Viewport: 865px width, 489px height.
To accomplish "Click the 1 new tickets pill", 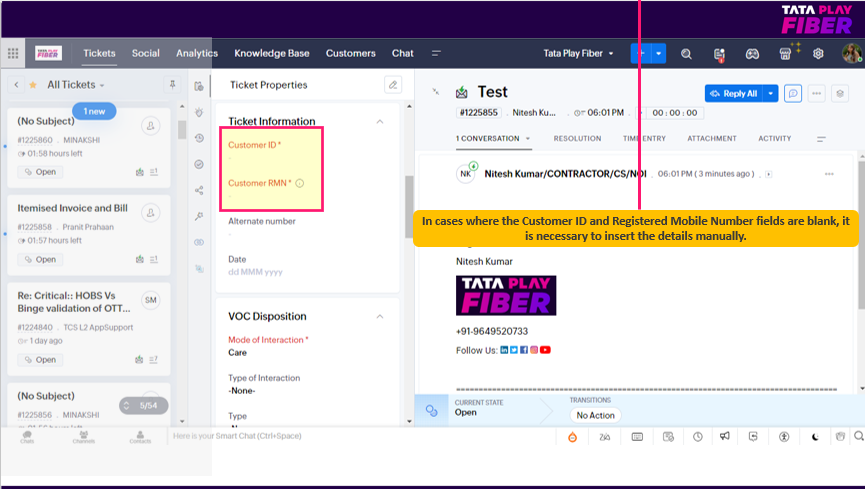I will [x=94, y=111].
